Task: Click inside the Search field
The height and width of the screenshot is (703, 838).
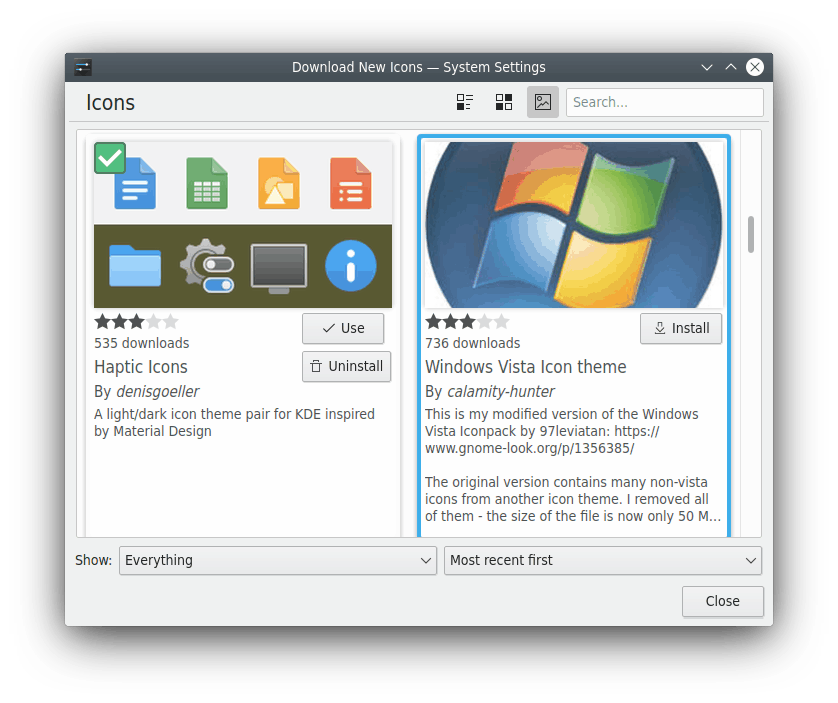Action: point(664,101)
